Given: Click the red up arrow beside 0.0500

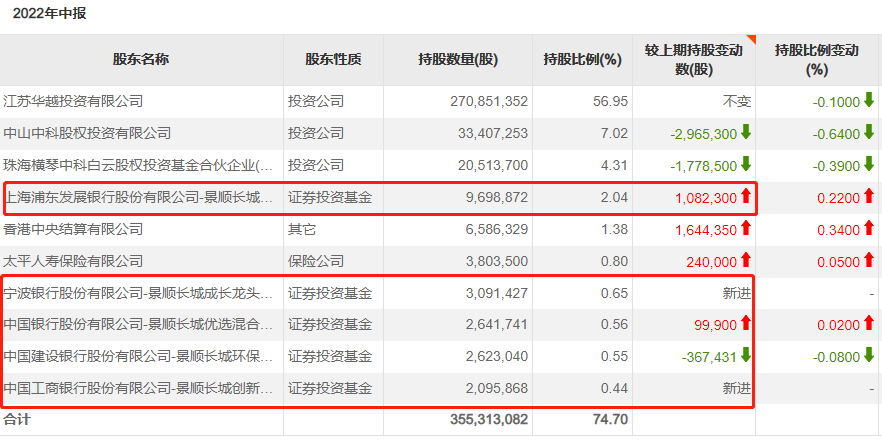Looking at the screenshot, I should point(869,260).
